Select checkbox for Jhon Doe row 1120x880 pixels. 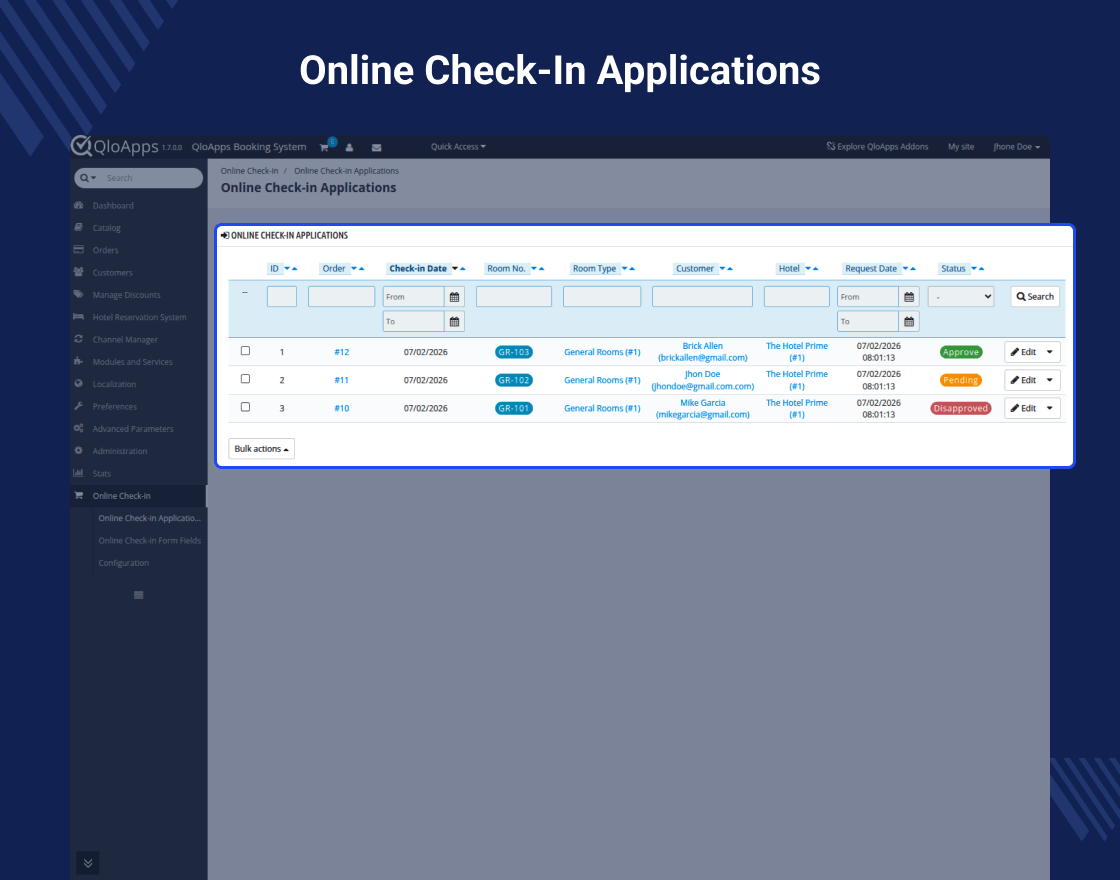click(245, 379)
